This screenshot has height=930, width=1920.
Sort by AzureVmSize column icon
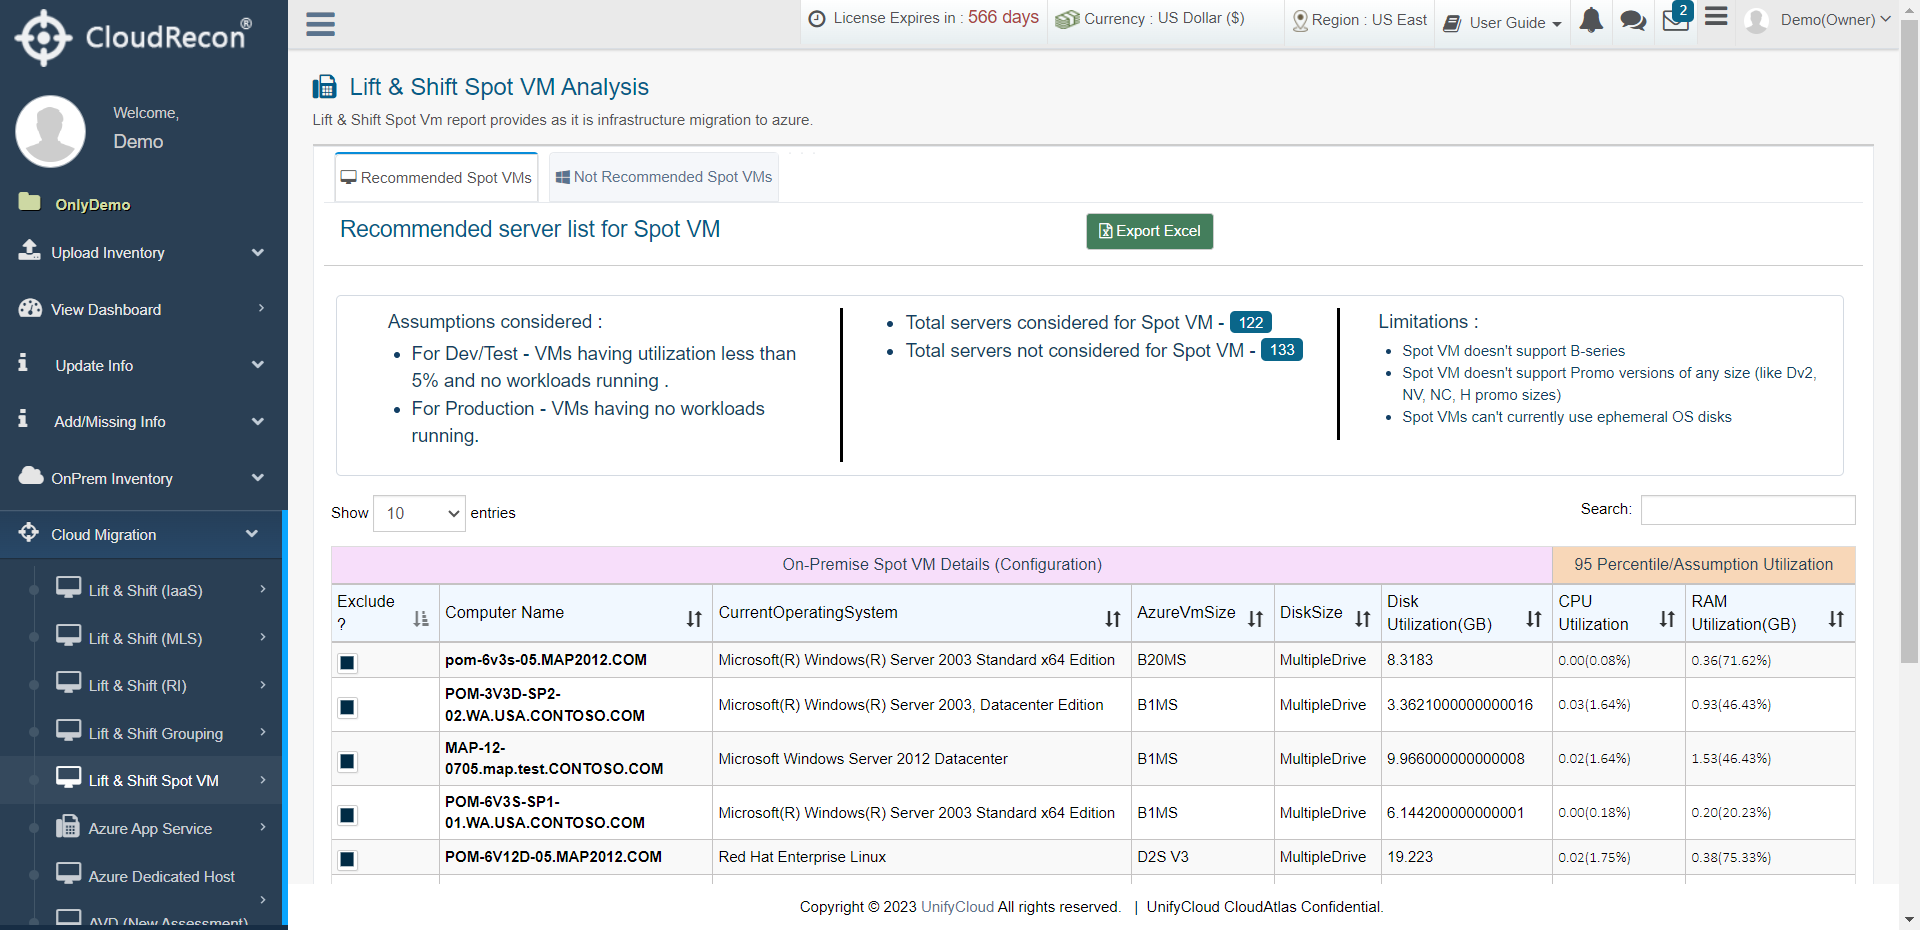click(1255, 619)
